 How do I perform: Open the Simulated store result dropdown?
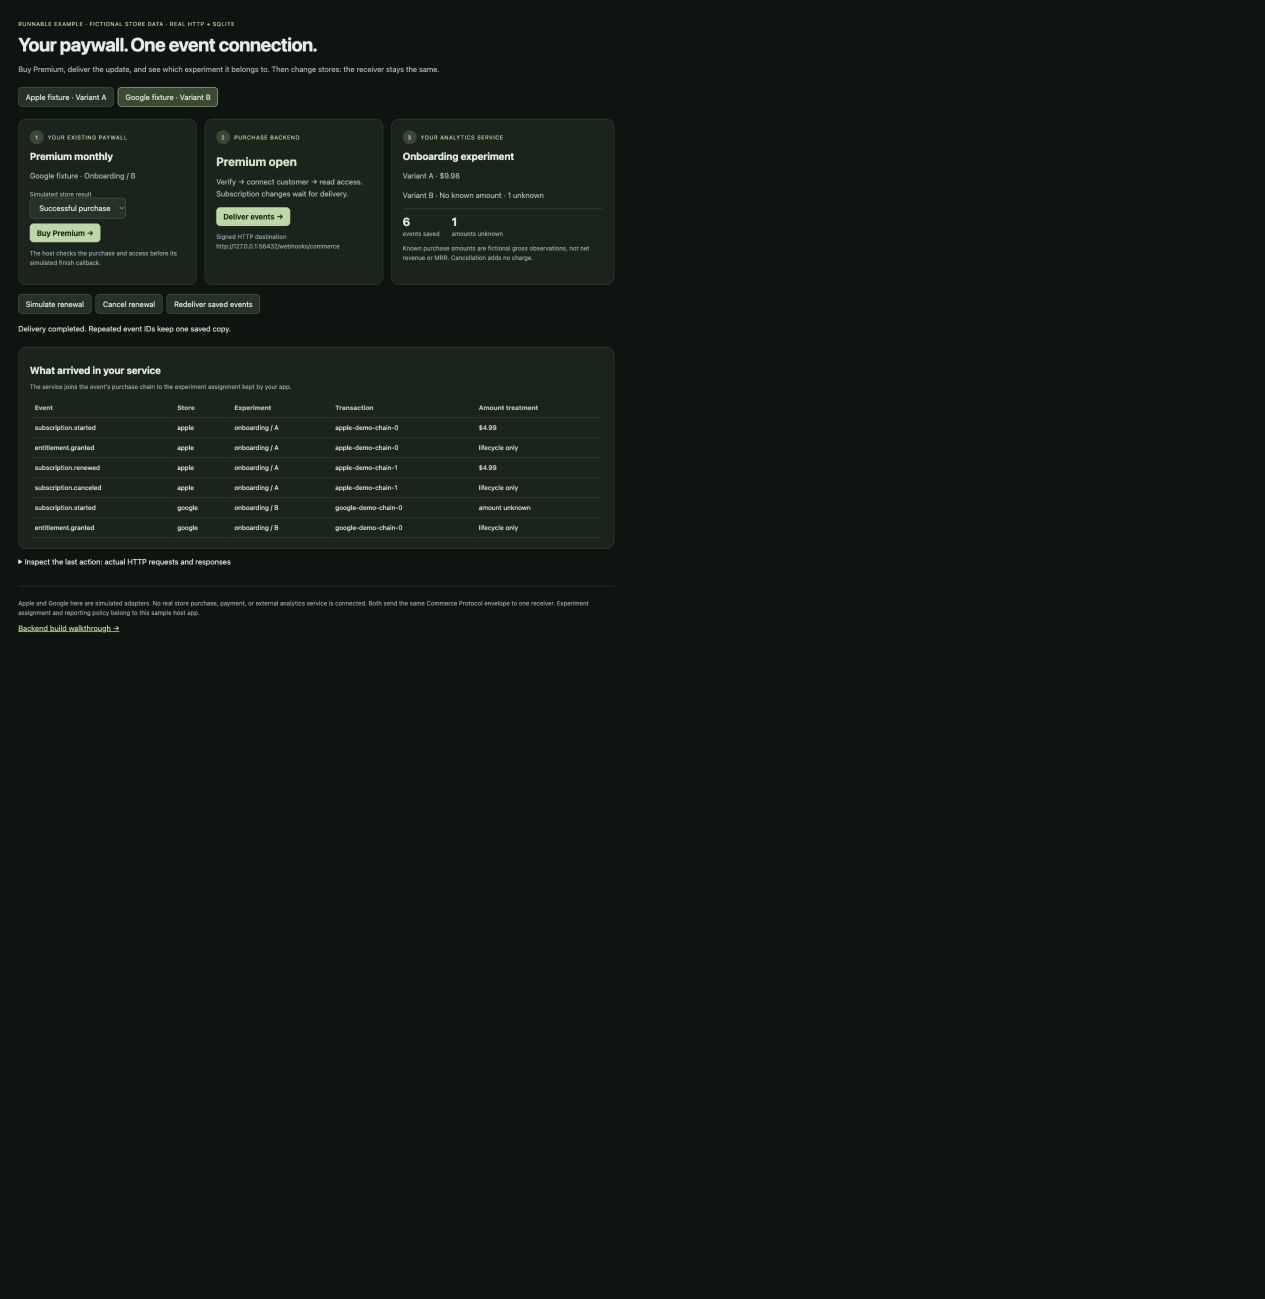point(78,208)
